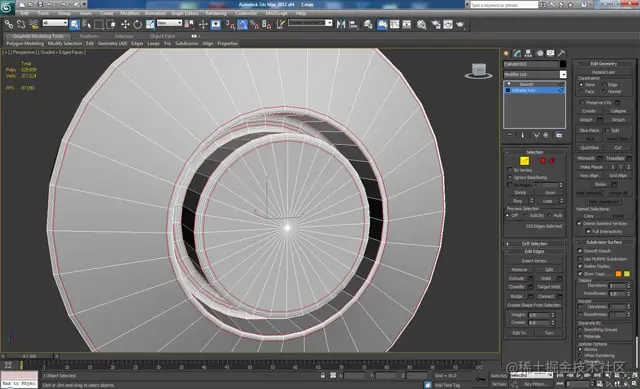The image size is (640, 389).
Task: Open the Material Editor icon
Action: (x=421, y=24)
